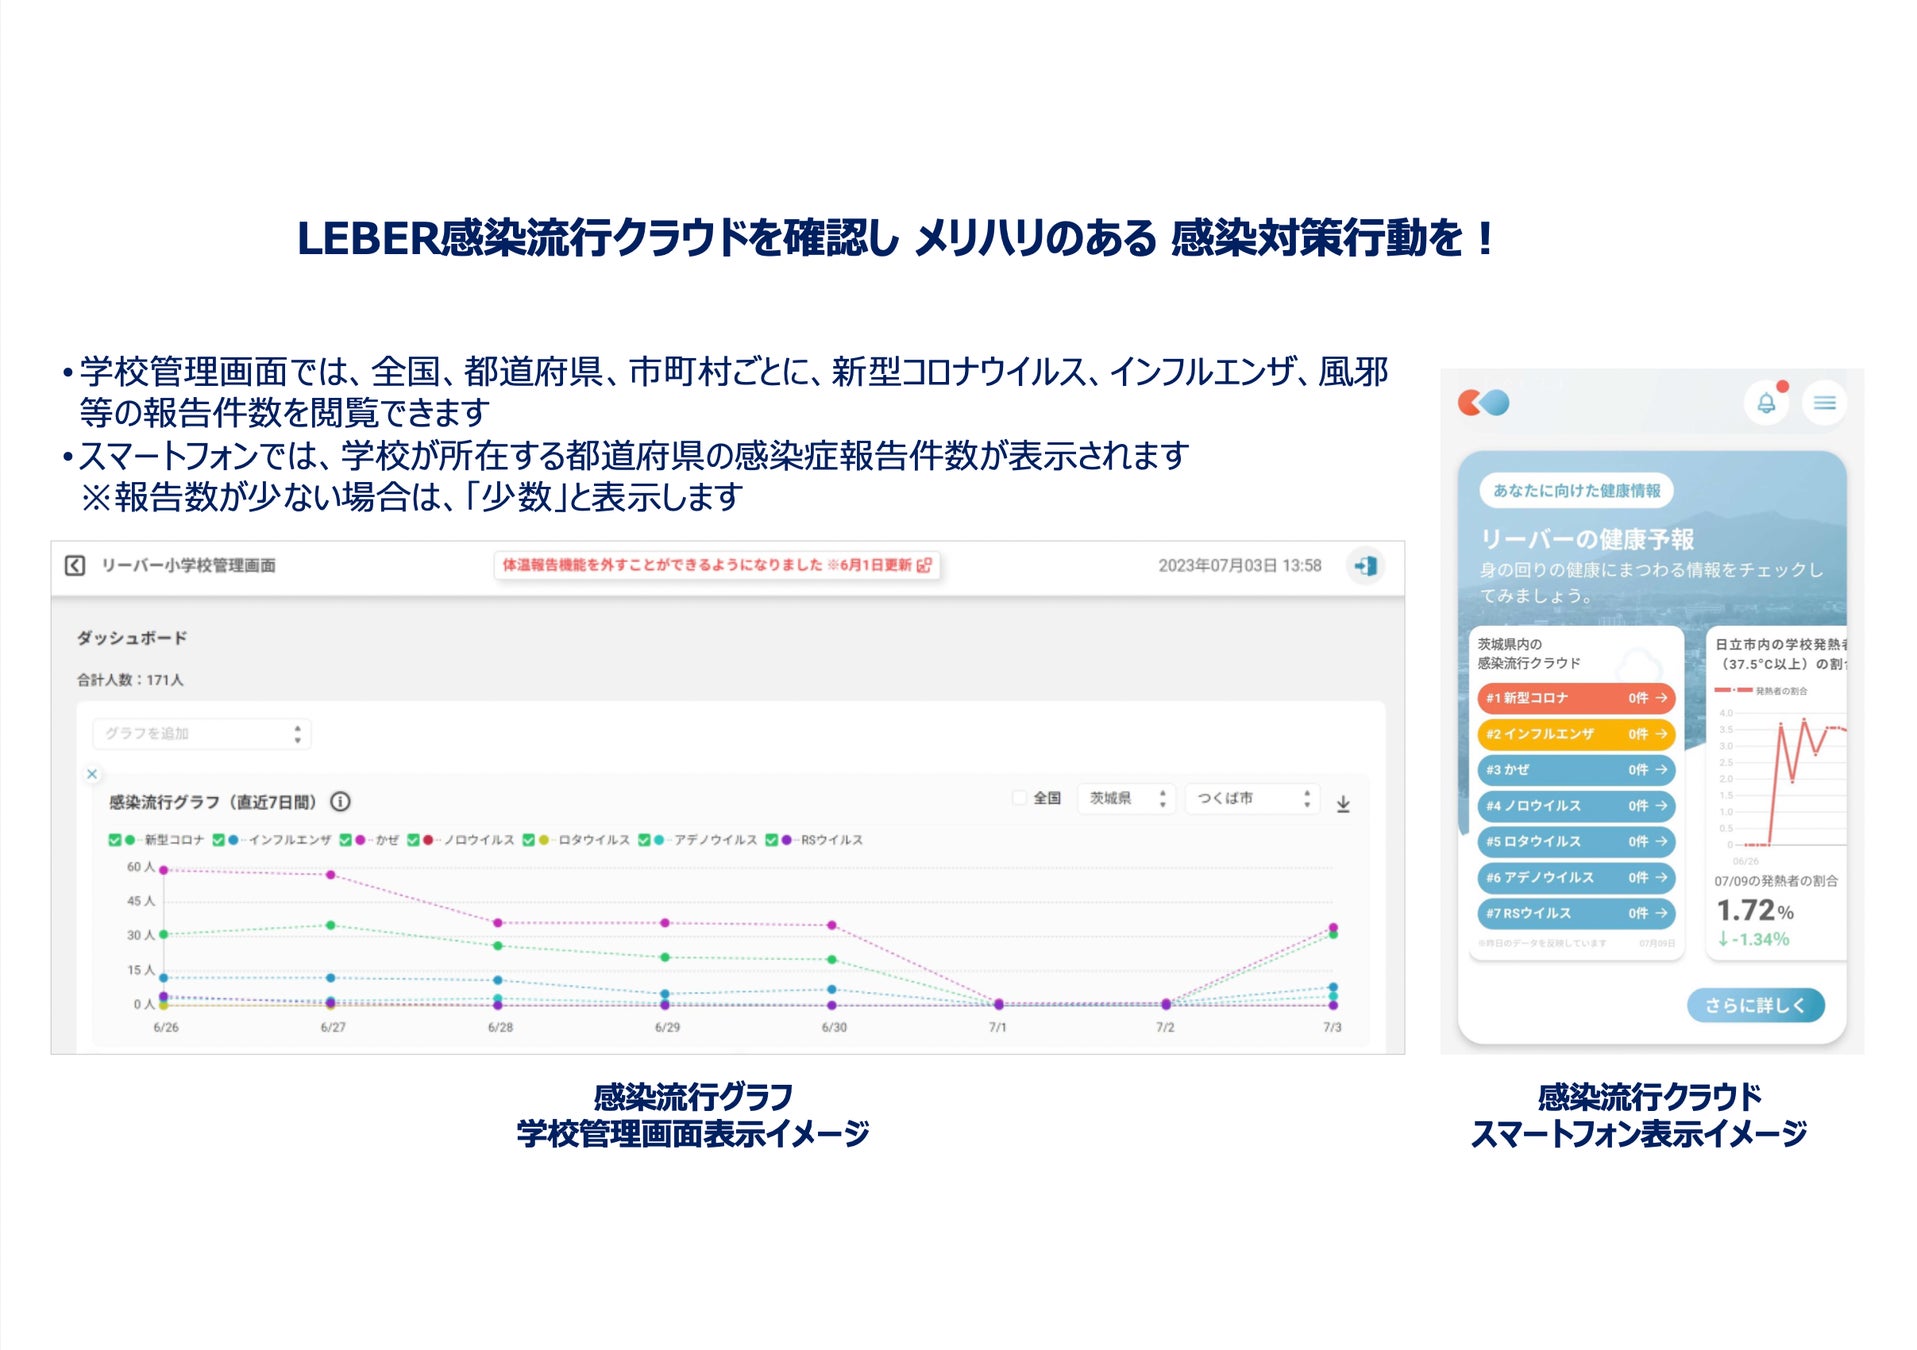Open the #7 RSウイルス row
Screen dimensions: 1917x1350
click(x=1575, y=914)
